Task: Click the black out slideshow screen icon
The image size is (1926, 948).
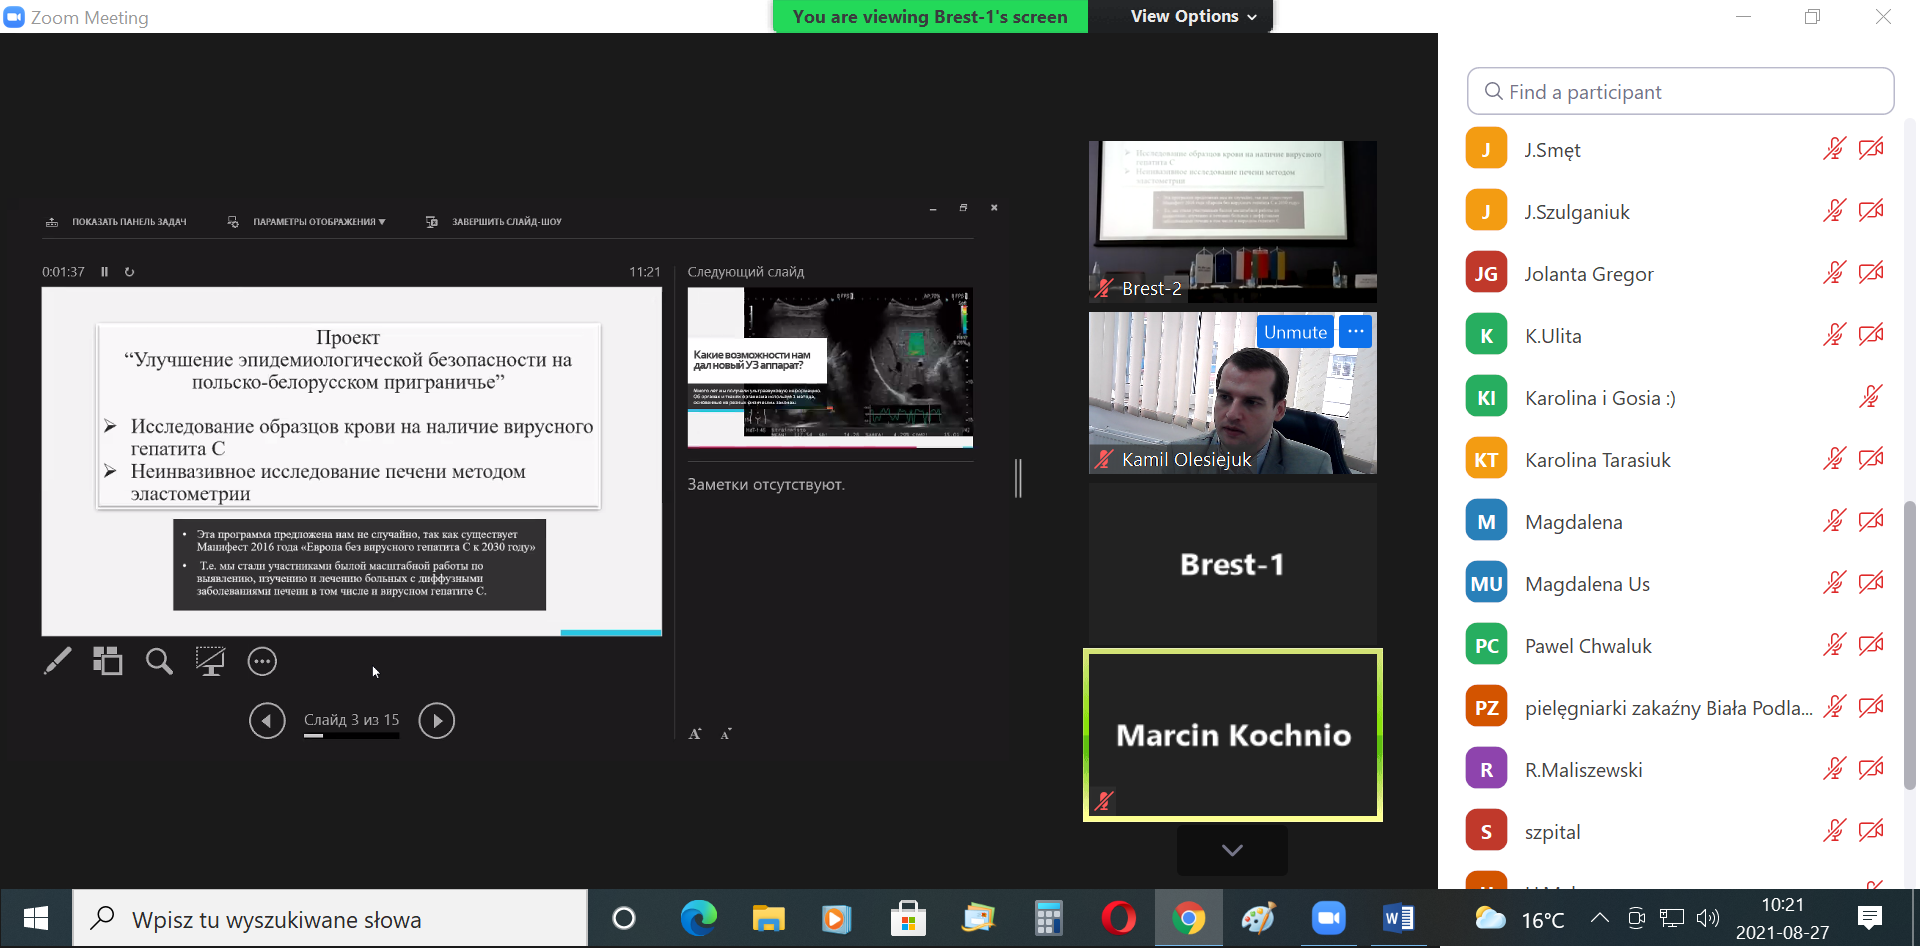Action: click(x=210, y=661)
